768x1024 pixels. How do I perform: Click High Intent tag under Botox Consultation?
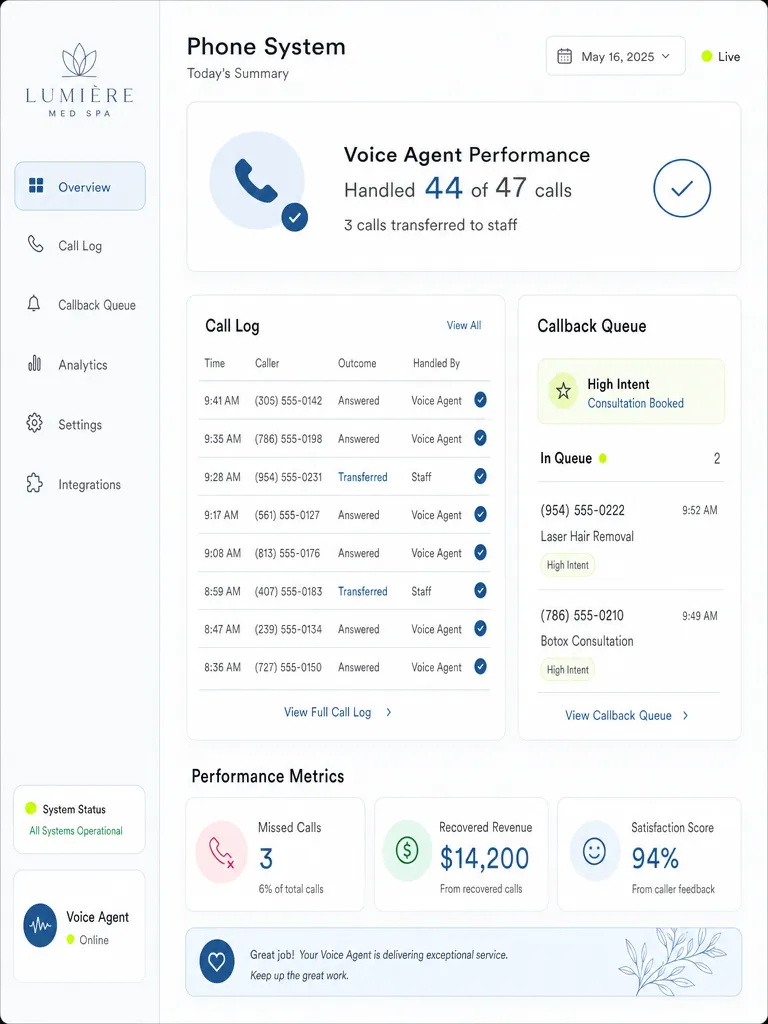pos(568,669)
